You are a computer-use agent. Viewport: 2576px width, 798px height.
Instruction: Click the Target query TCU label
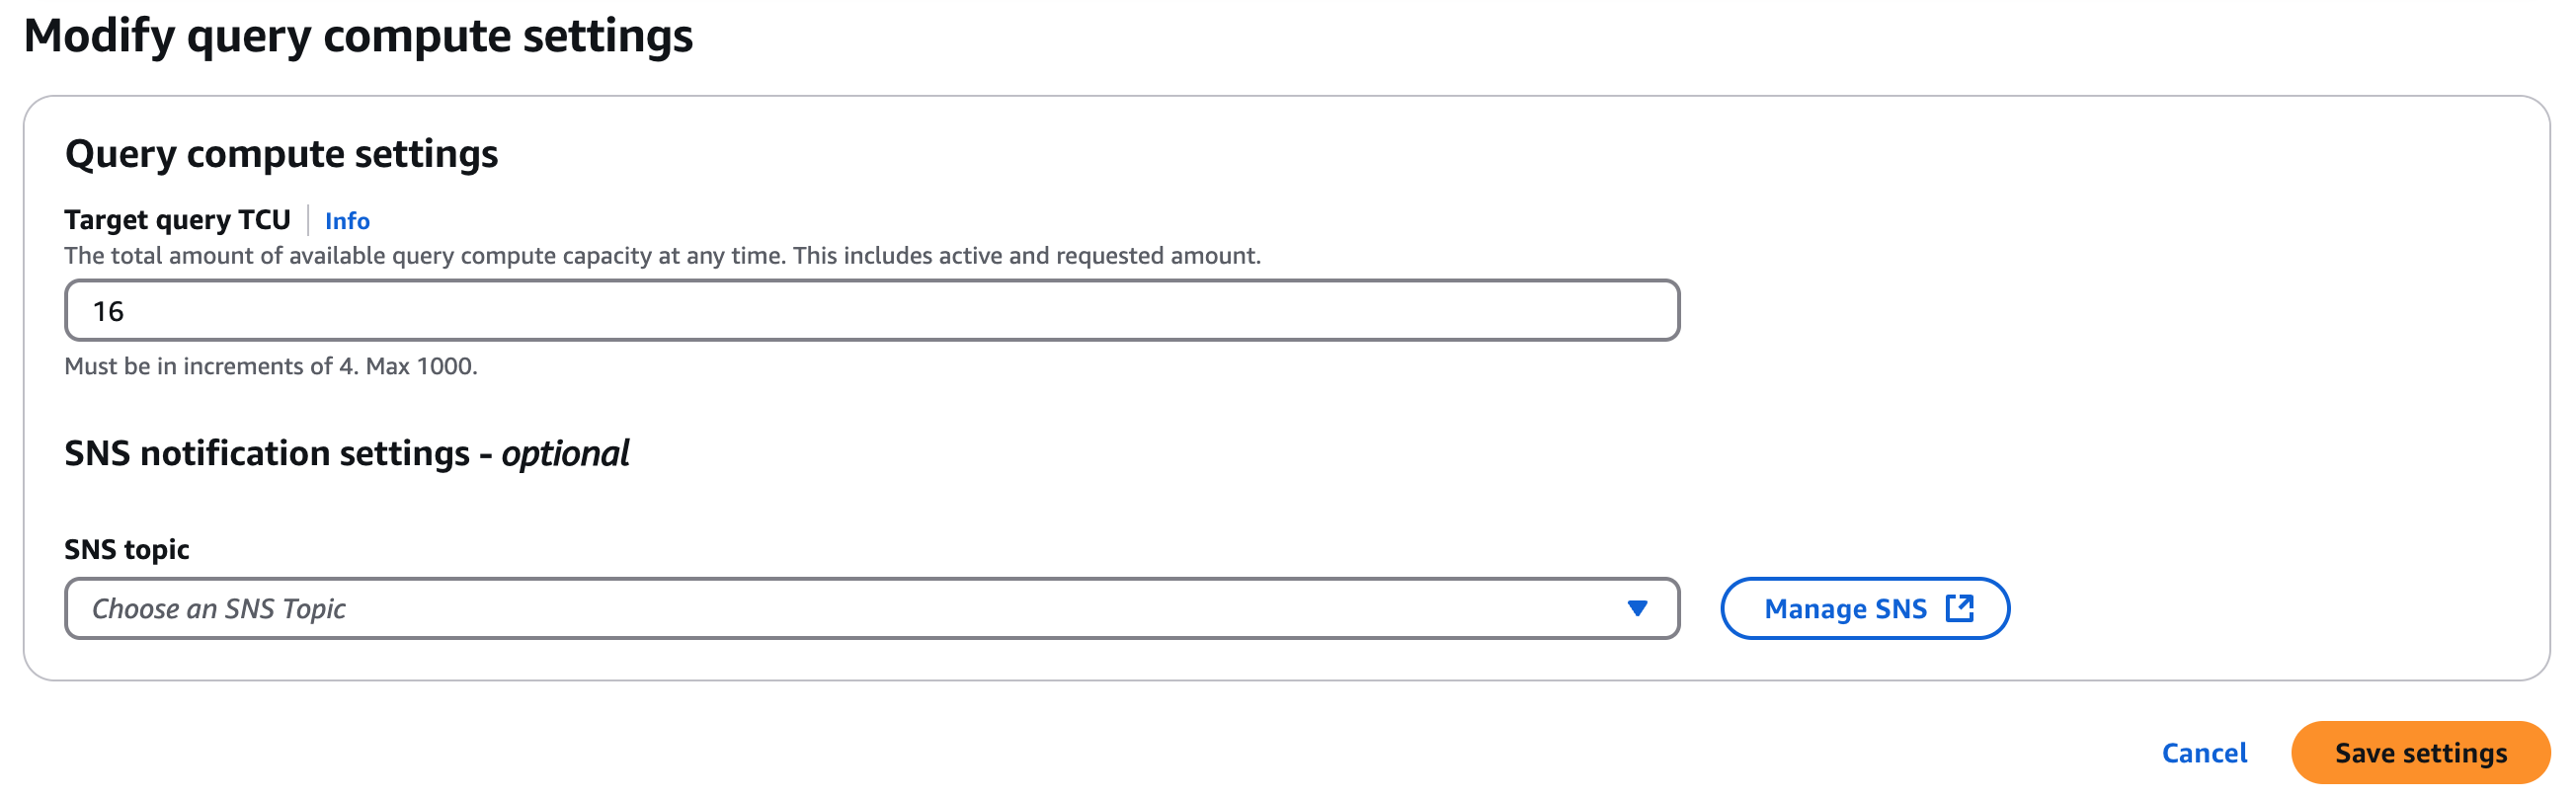coord(177,220)
